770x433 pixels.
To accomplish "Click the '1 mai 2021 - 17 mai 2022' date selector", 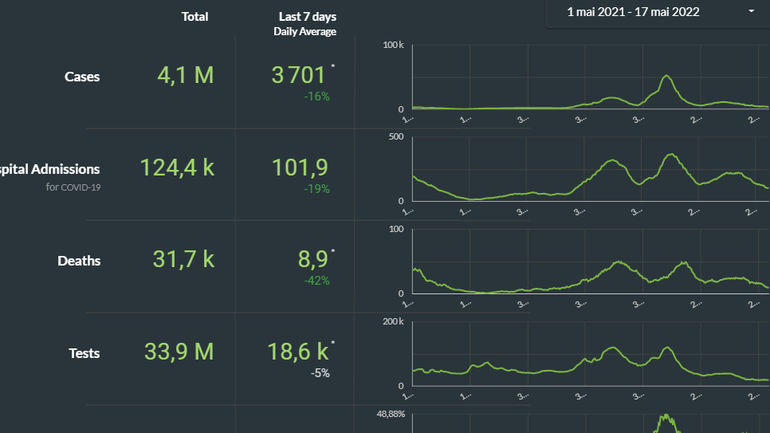I will point(633,12).
